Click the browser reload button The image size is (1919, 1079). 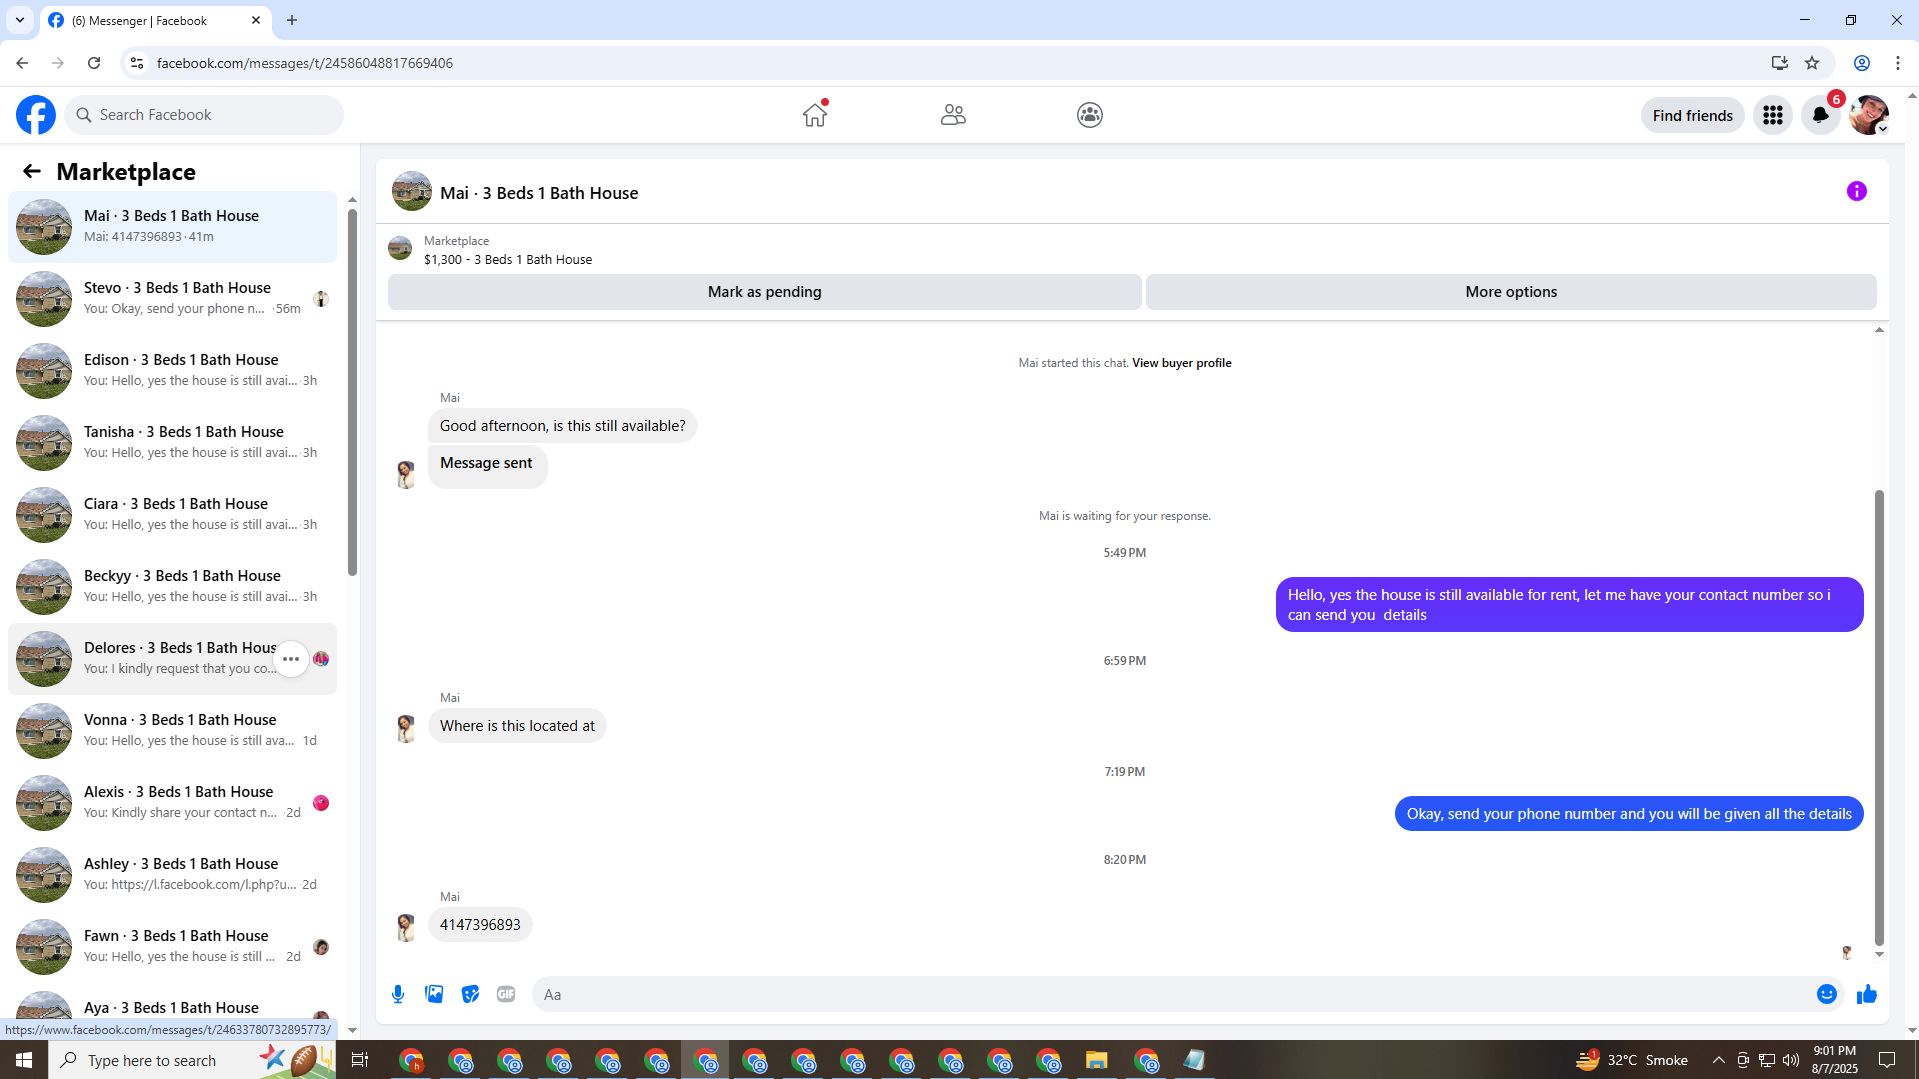(x=94, y=63)
